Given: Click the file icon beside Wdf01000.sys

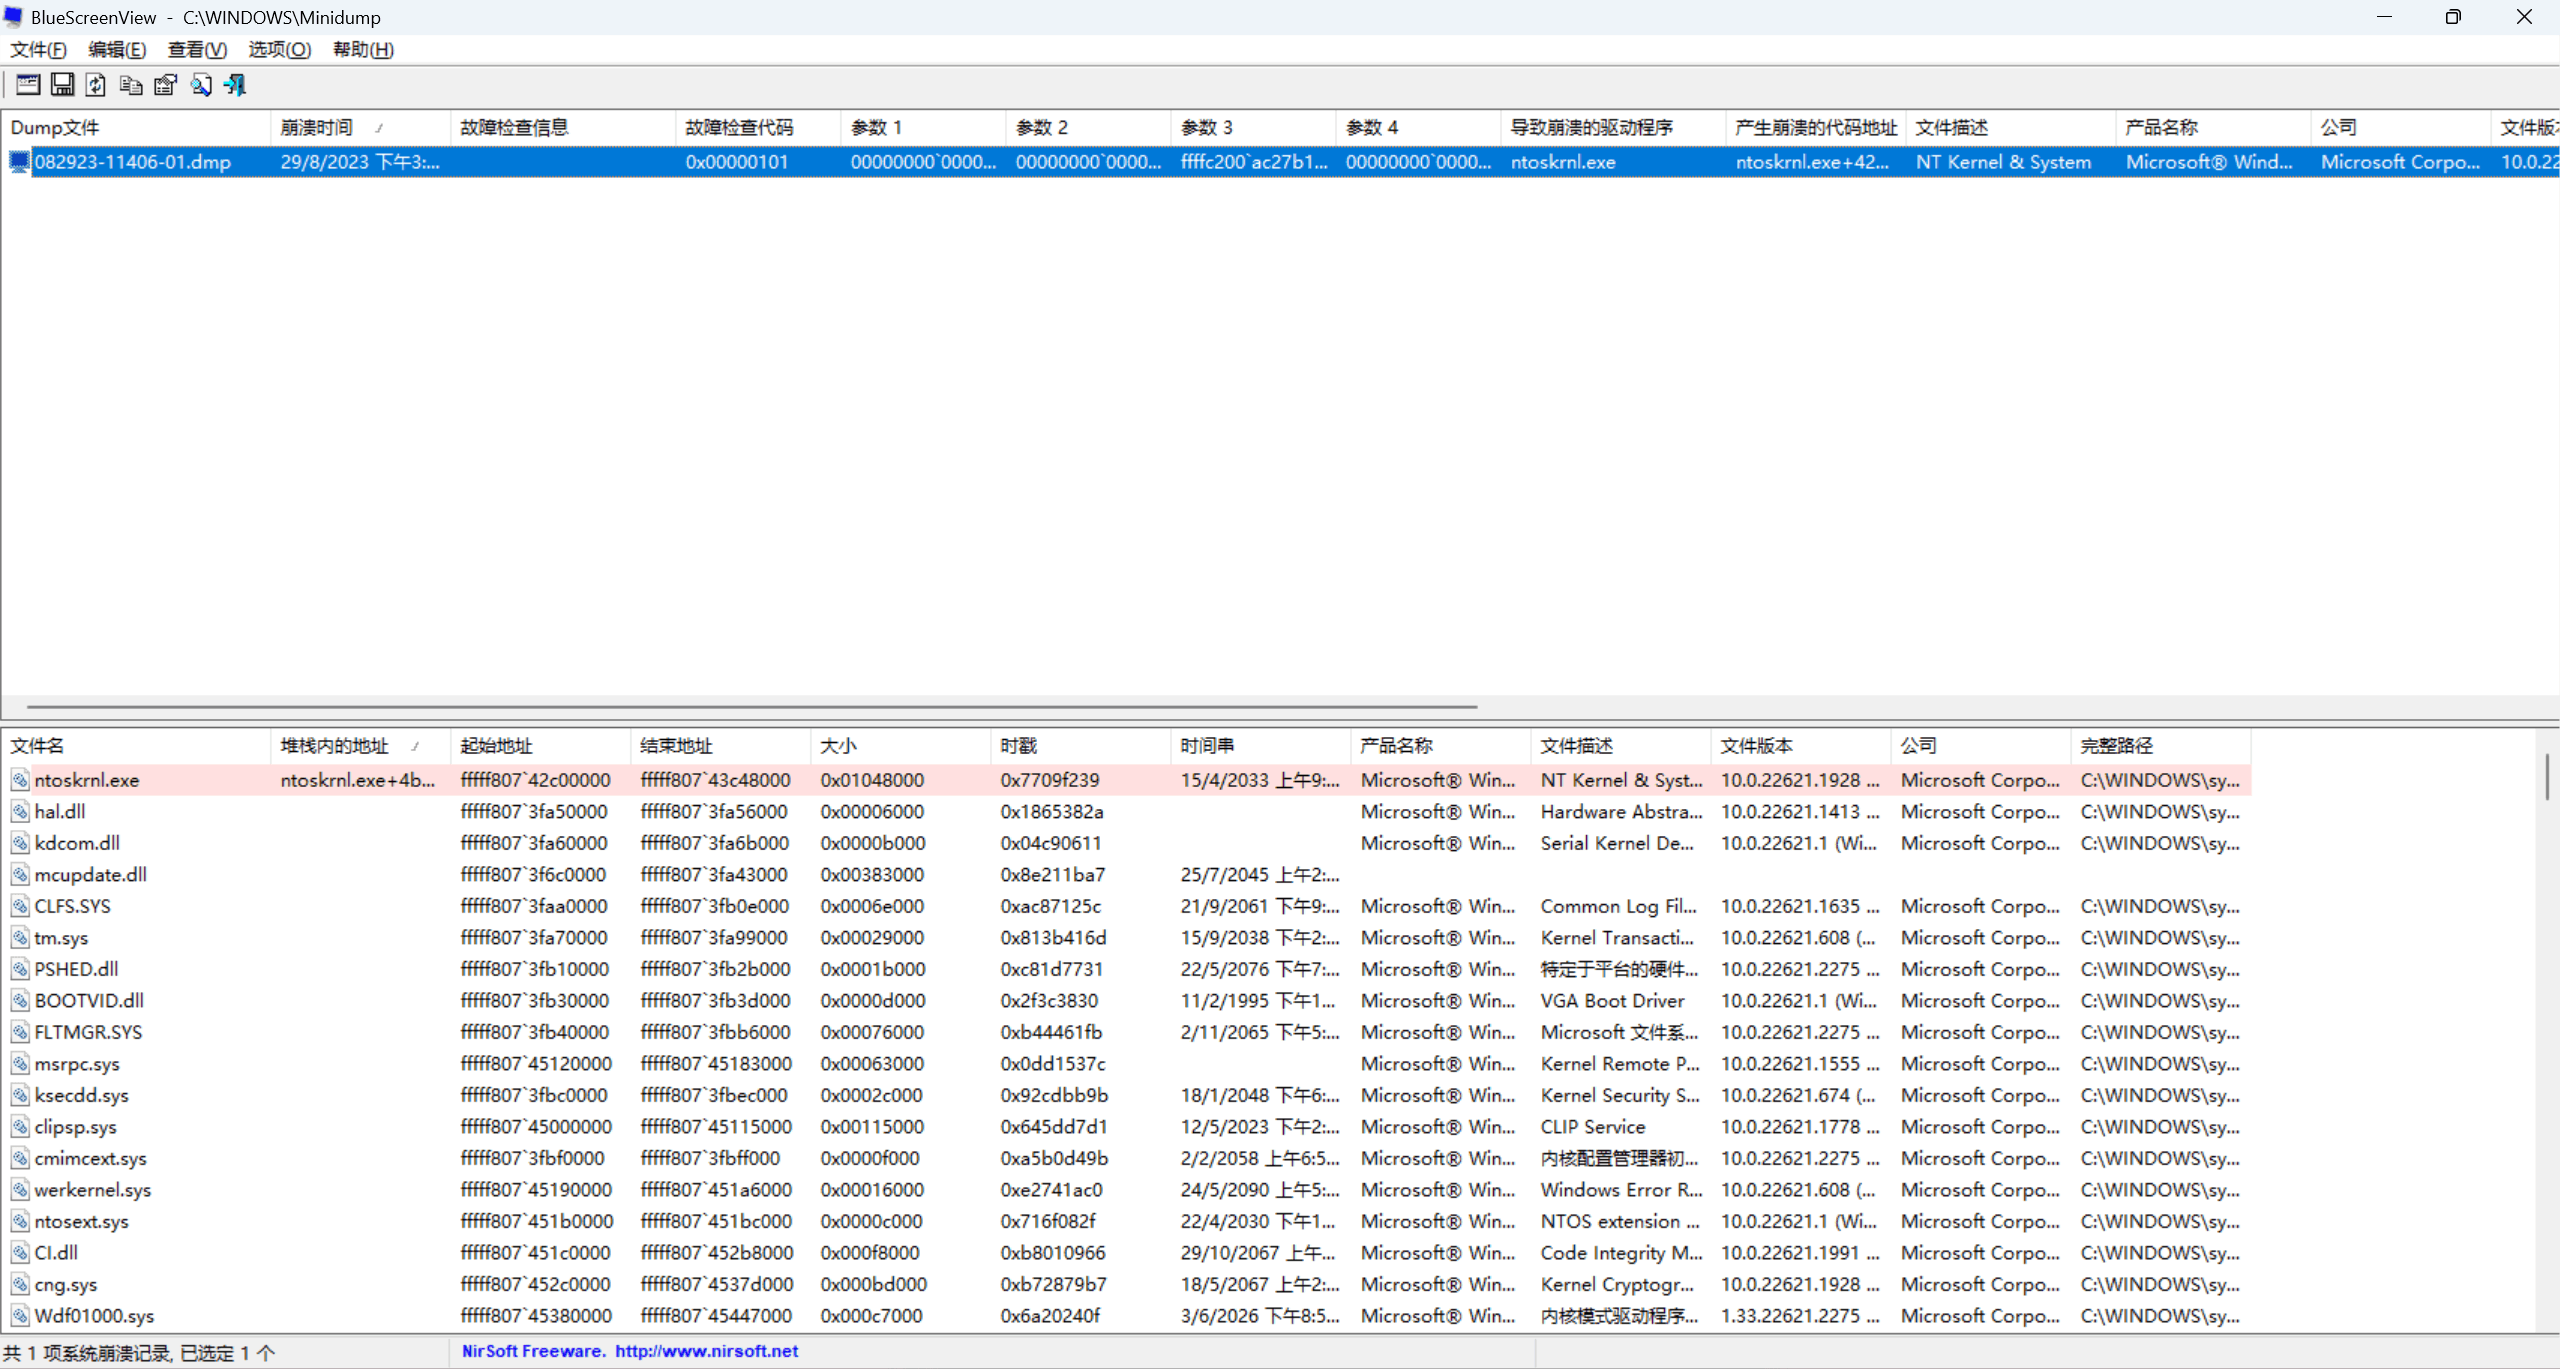Looking at the screenshot, I should [19, 1316].
